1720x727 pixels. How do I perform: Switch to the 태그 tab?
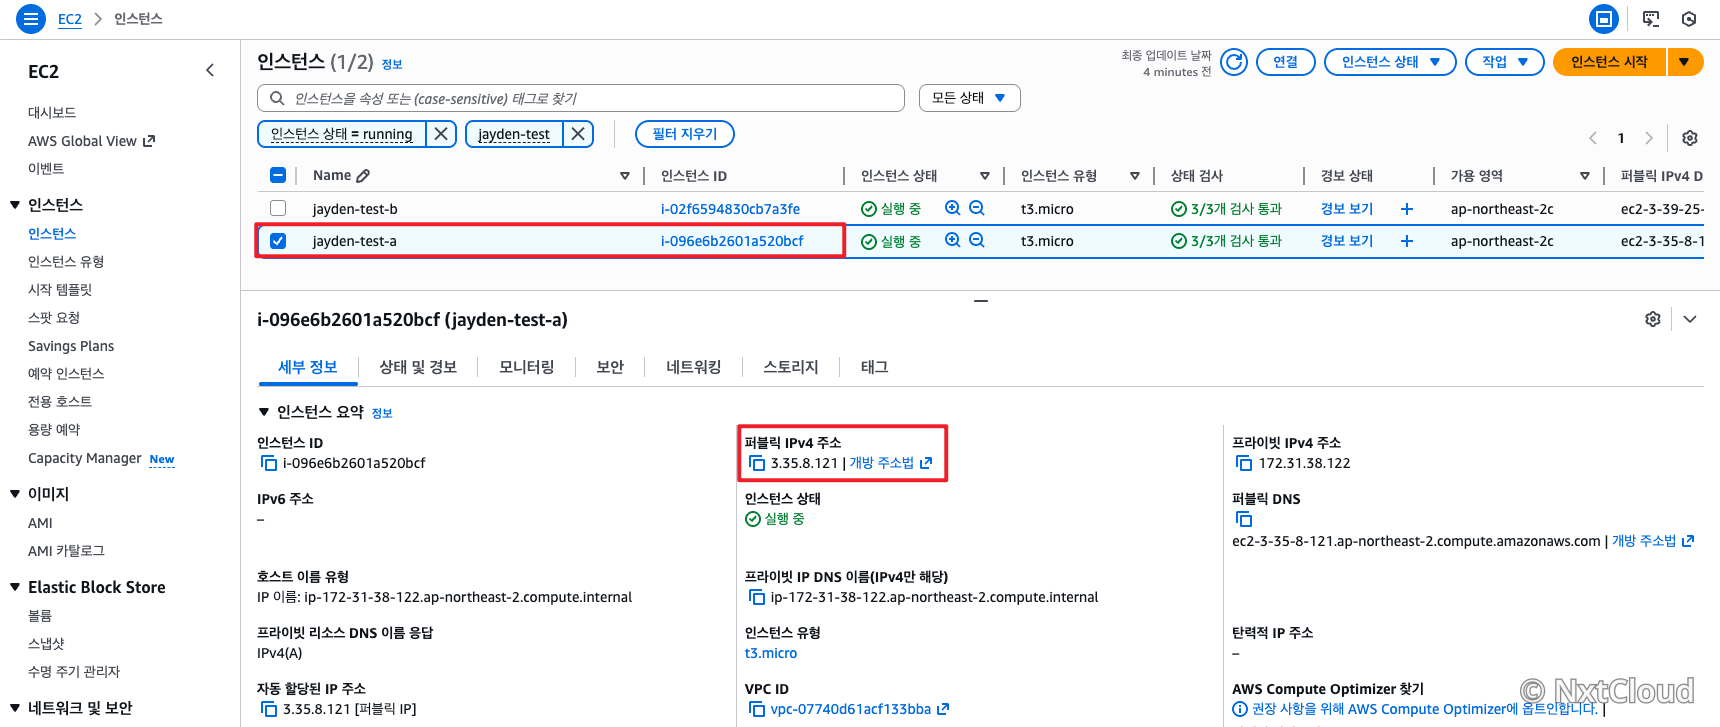click(x=875, y=367)
